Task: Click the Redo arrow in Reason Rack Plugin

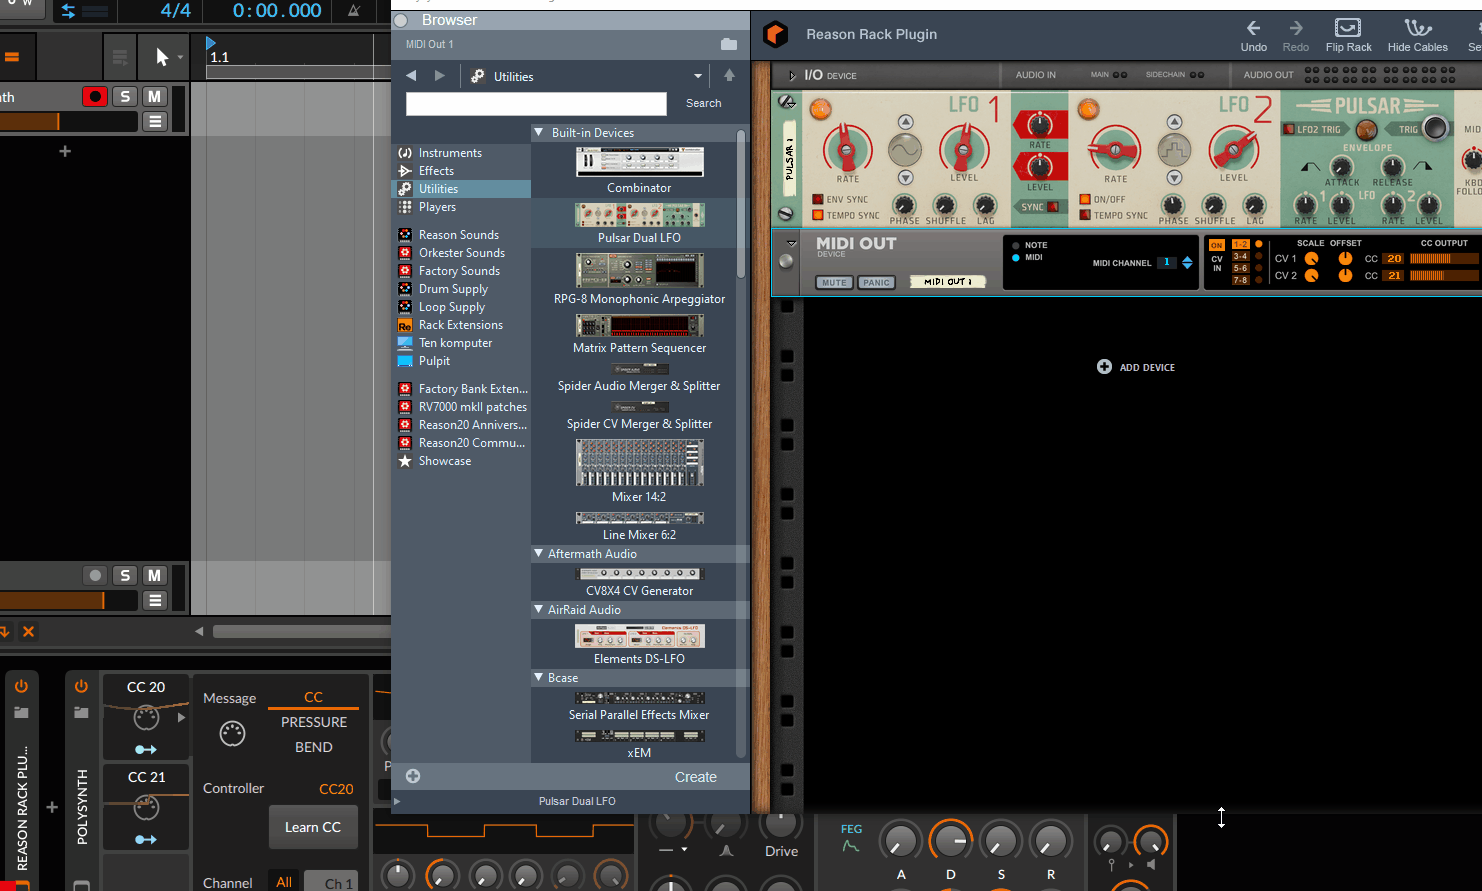Action: tap(1296, 28)
